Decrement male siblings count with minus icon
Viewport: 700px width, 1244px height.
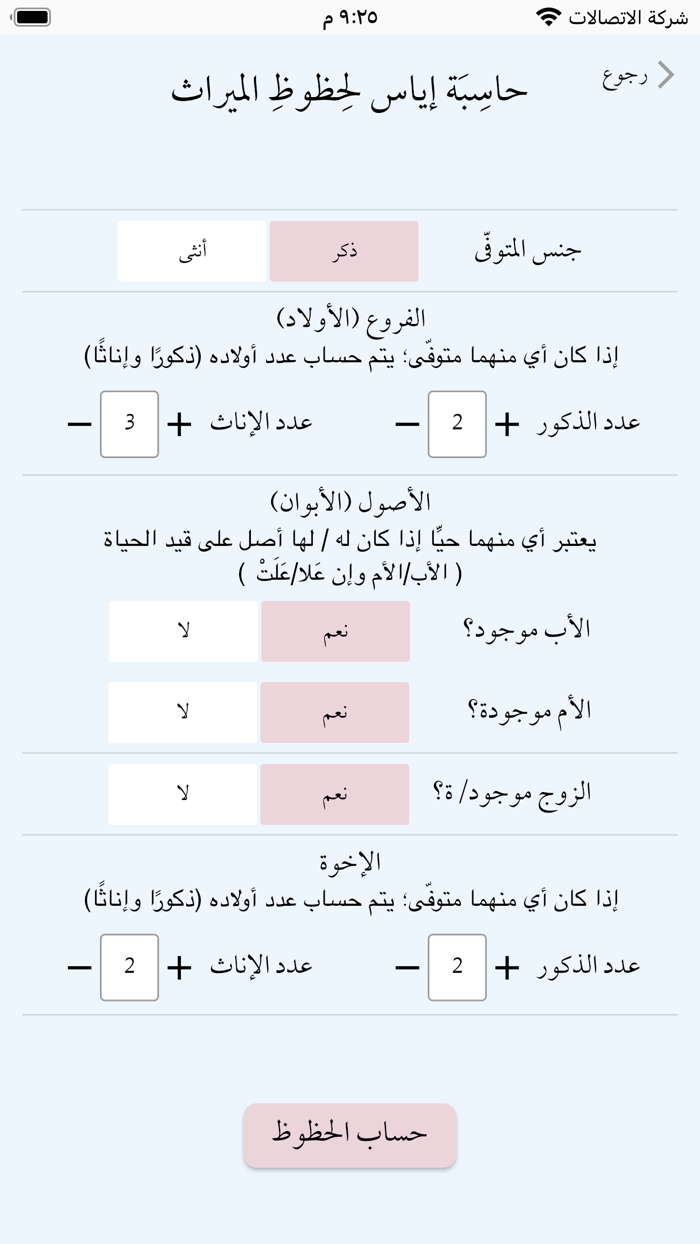(x=405, y=966)
